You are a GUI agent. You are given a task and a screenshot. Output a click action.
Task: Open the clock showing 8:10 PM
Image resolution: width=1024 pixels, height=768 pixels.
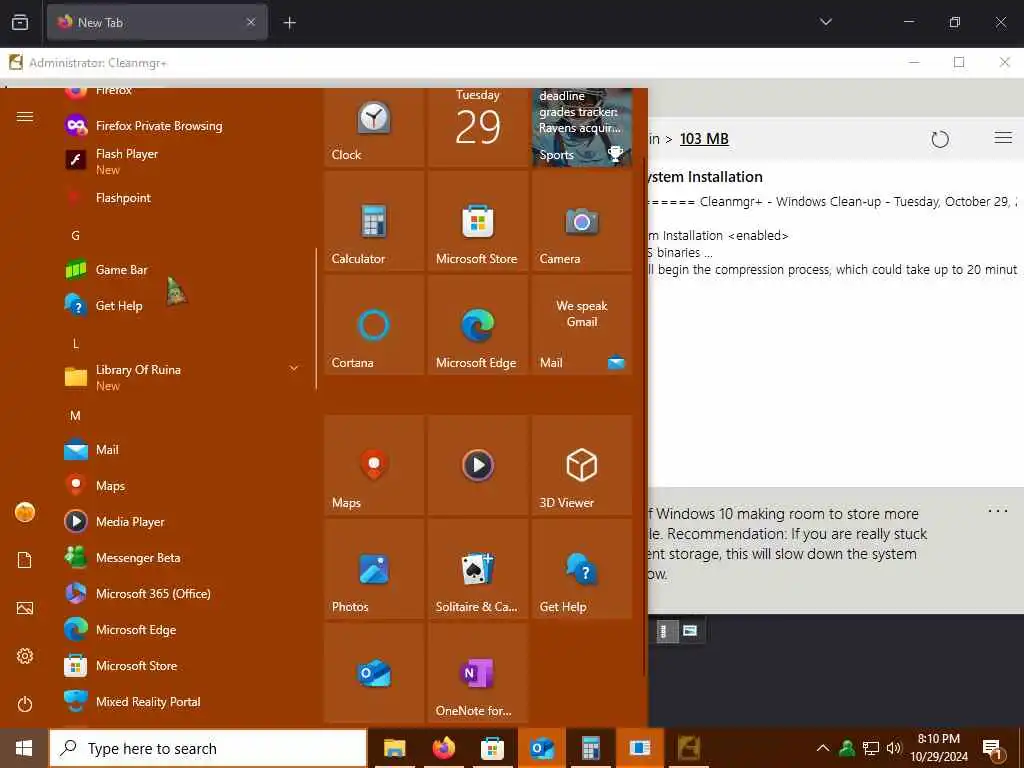[939, 748]
